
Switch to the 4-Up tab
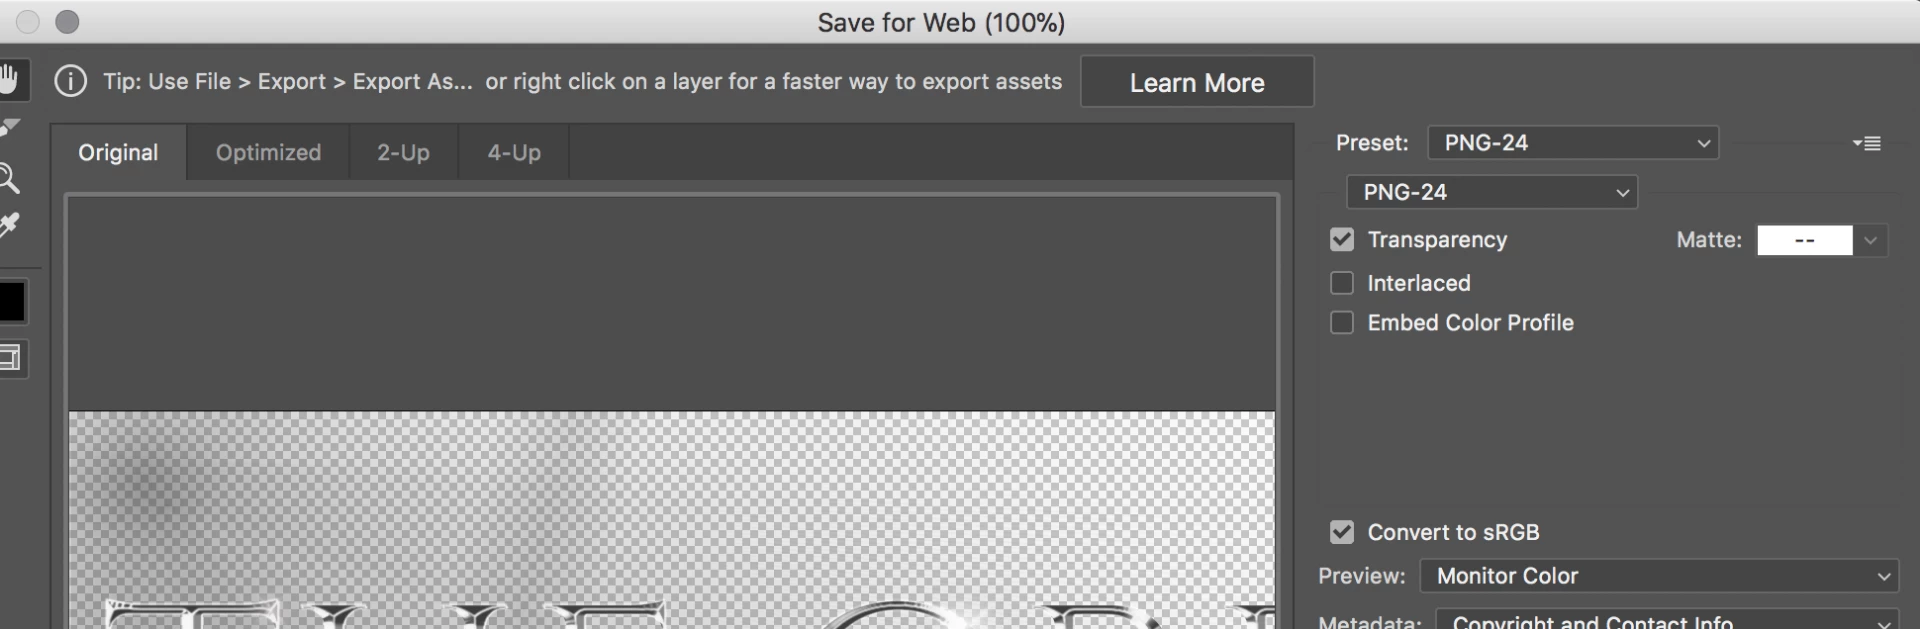click(514, 153)
